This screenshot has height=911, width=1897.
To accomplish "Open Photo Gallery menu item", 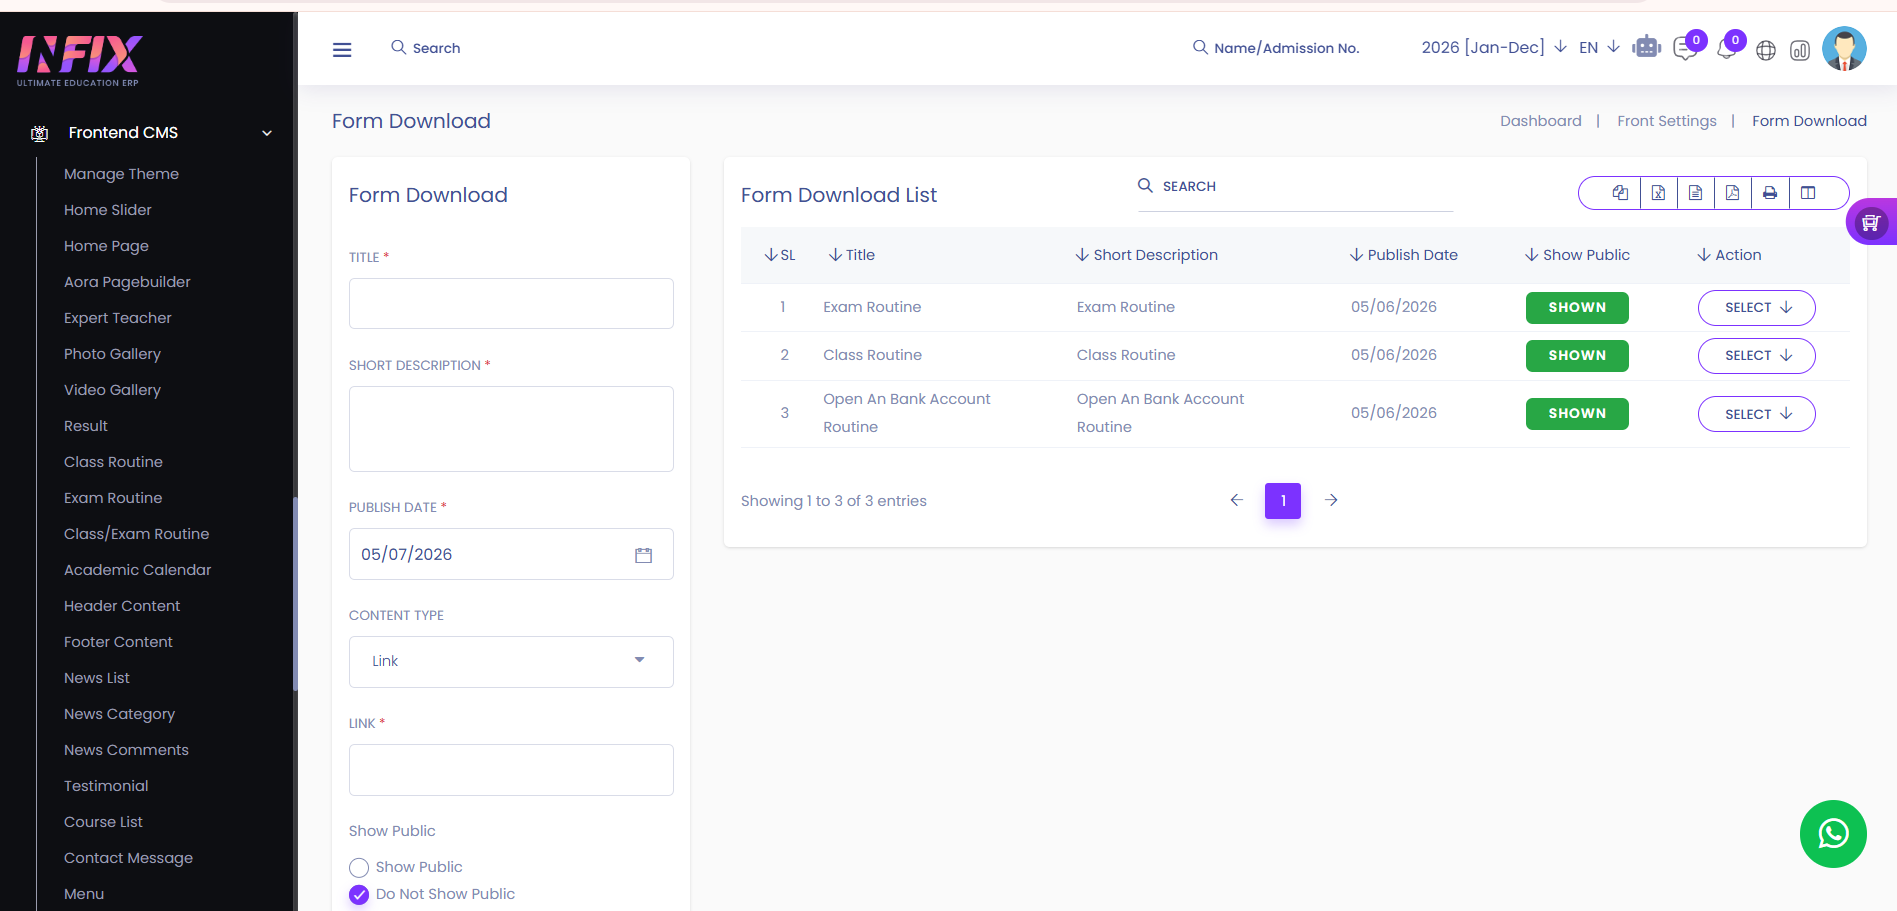I will pos(112,354).
